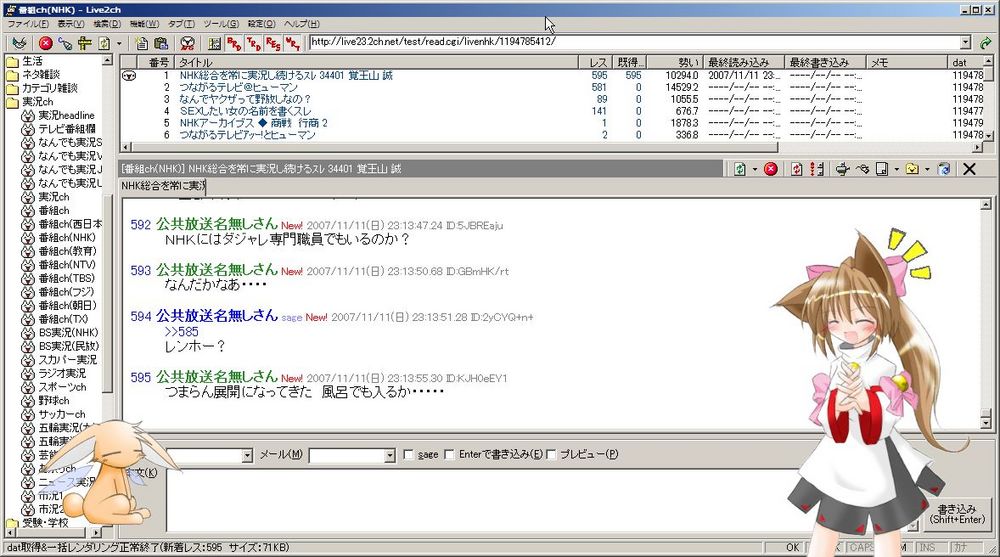Click post number 592 link
This screenshot has width=1000, height=557.
pos(140,225)
